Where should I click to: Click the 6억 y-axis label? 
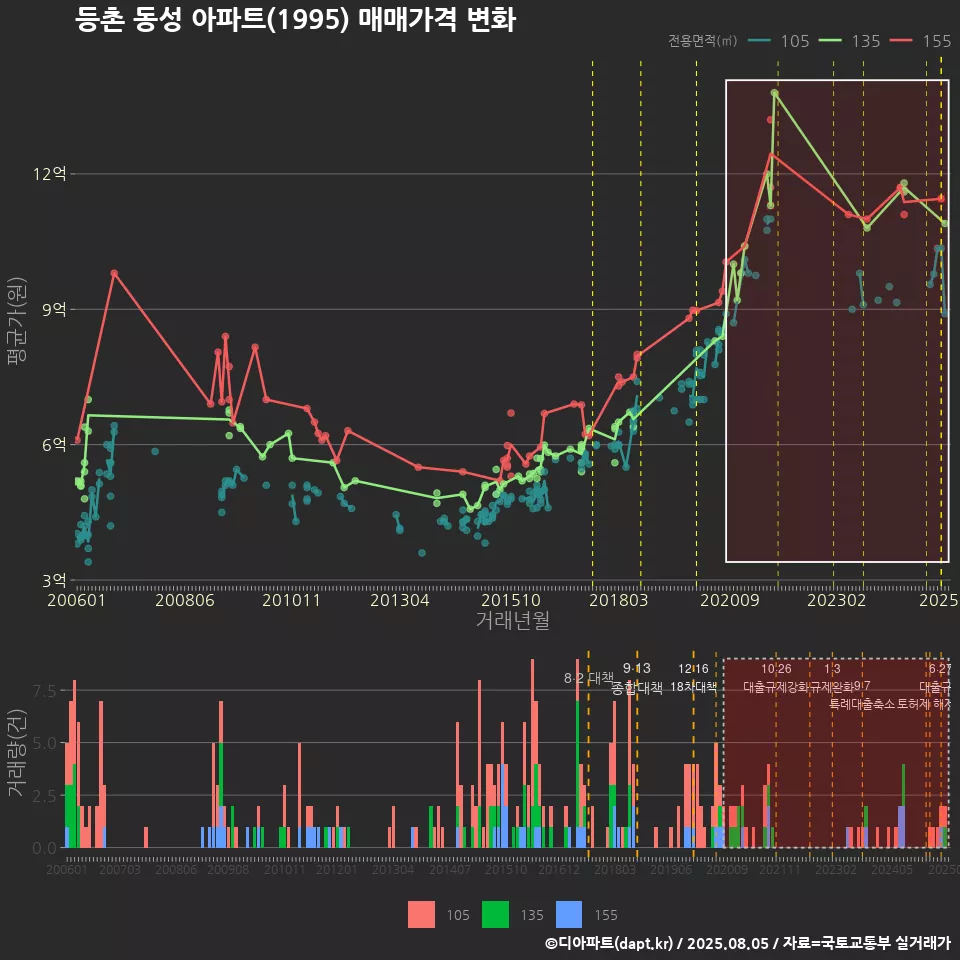(54, 444)
